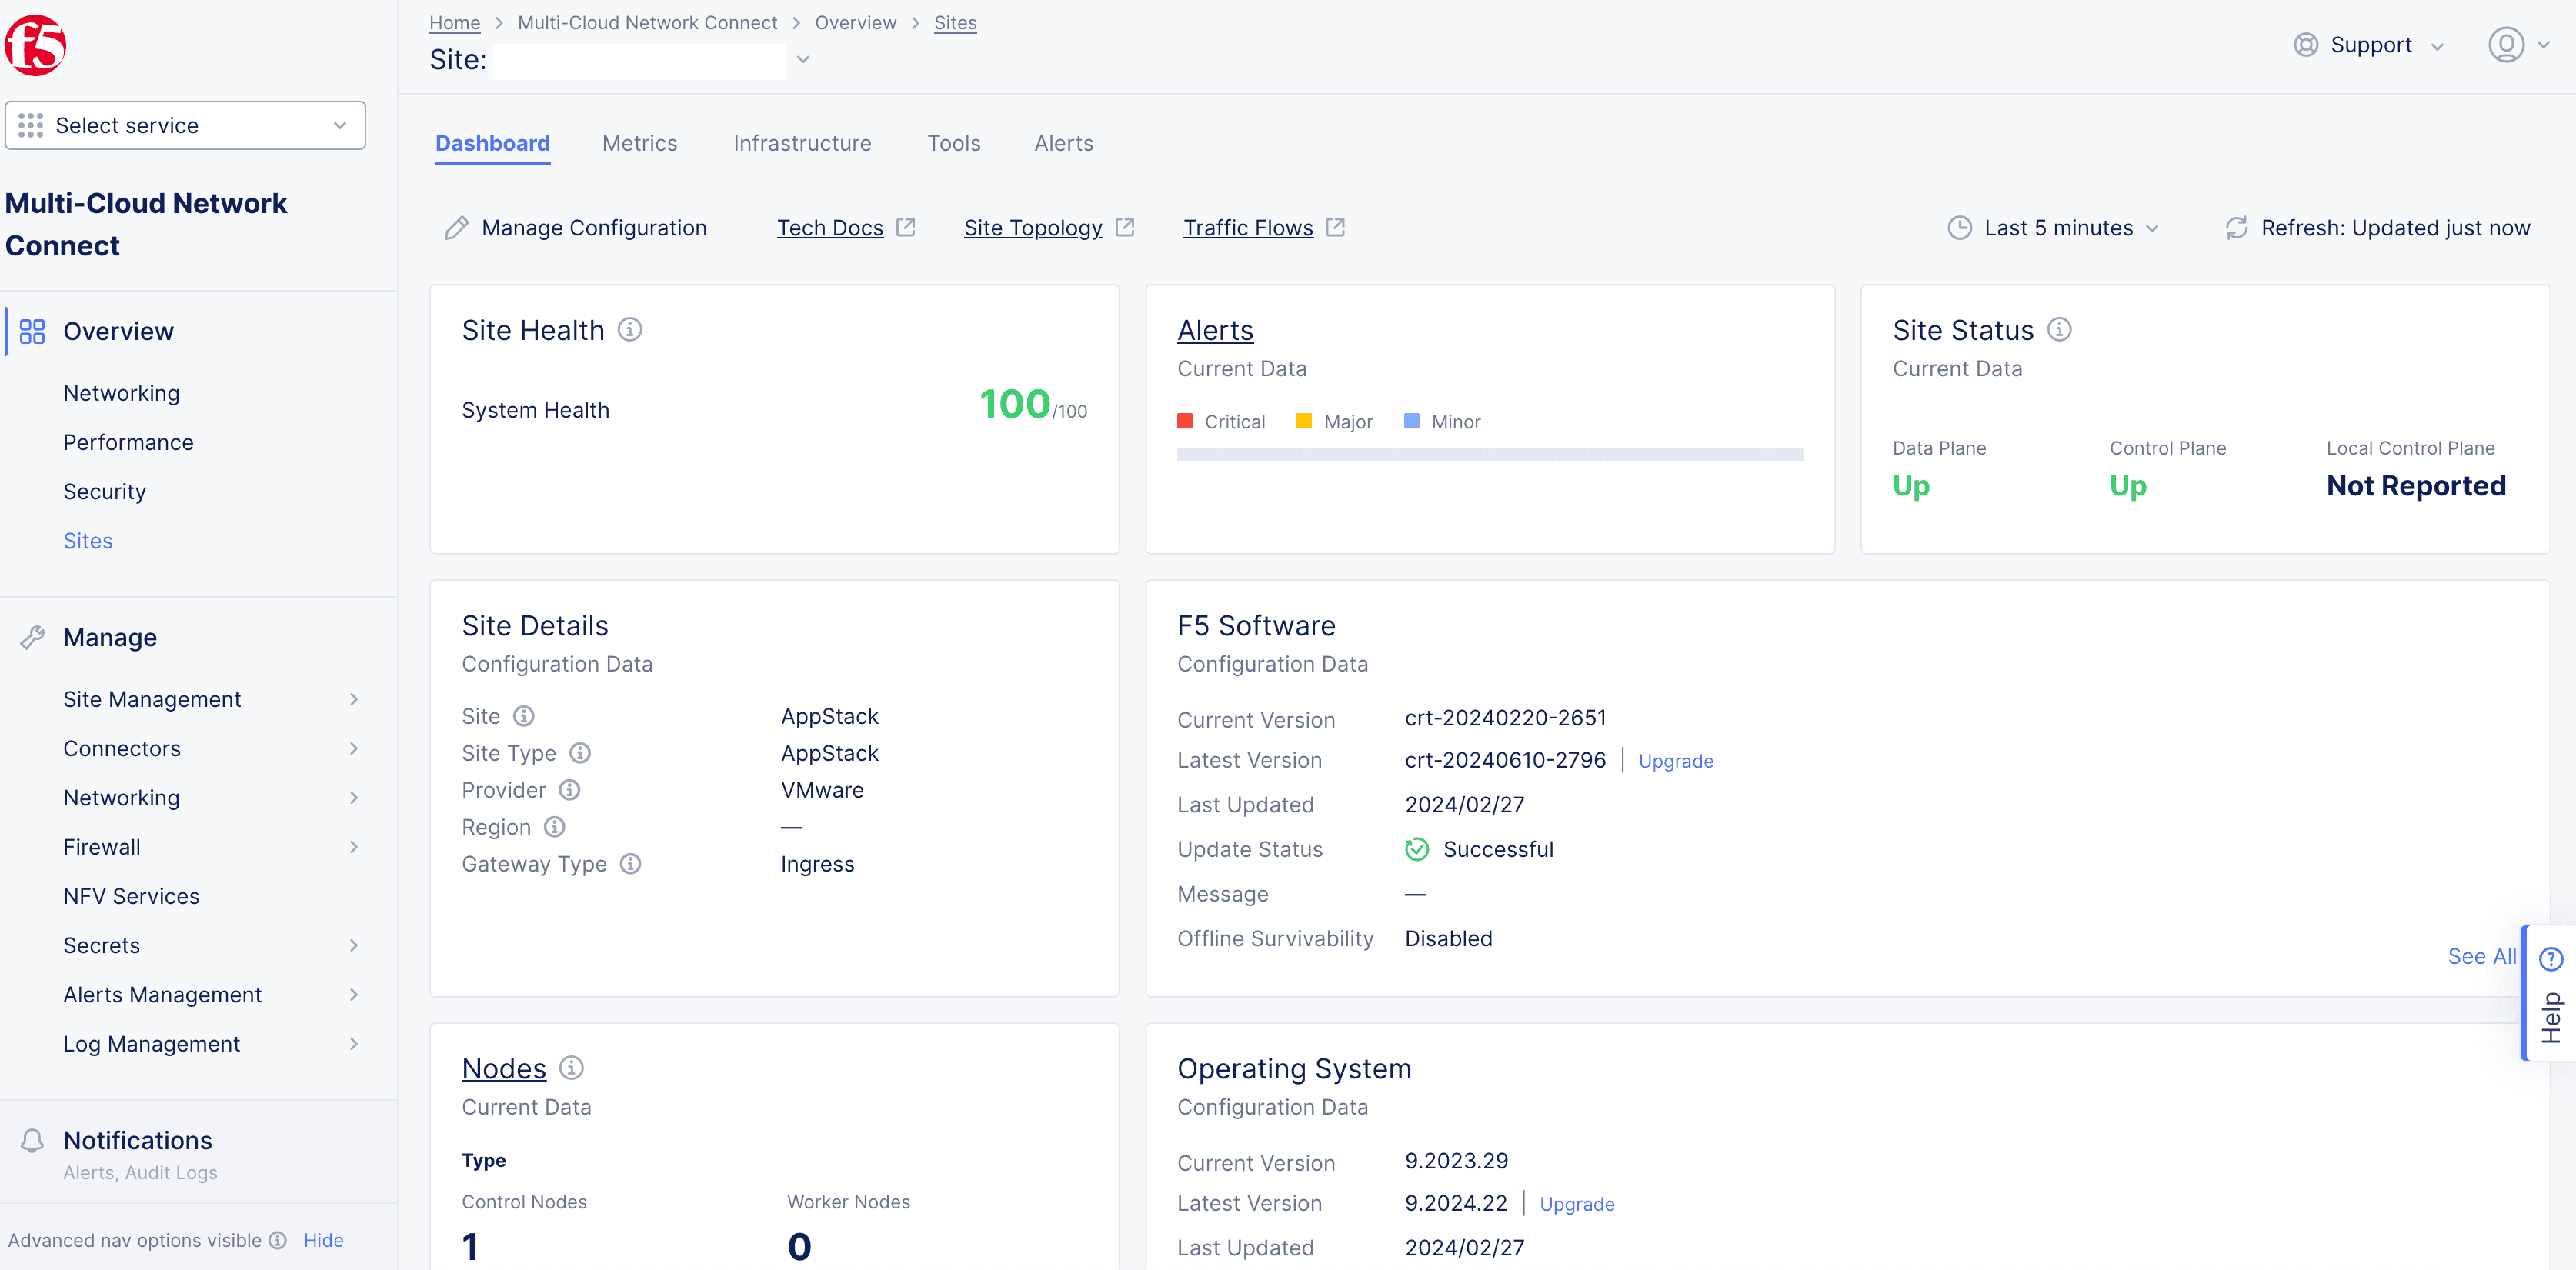
Task: Click the Update Status success check icon
Action: click(x=1417, y=849)
